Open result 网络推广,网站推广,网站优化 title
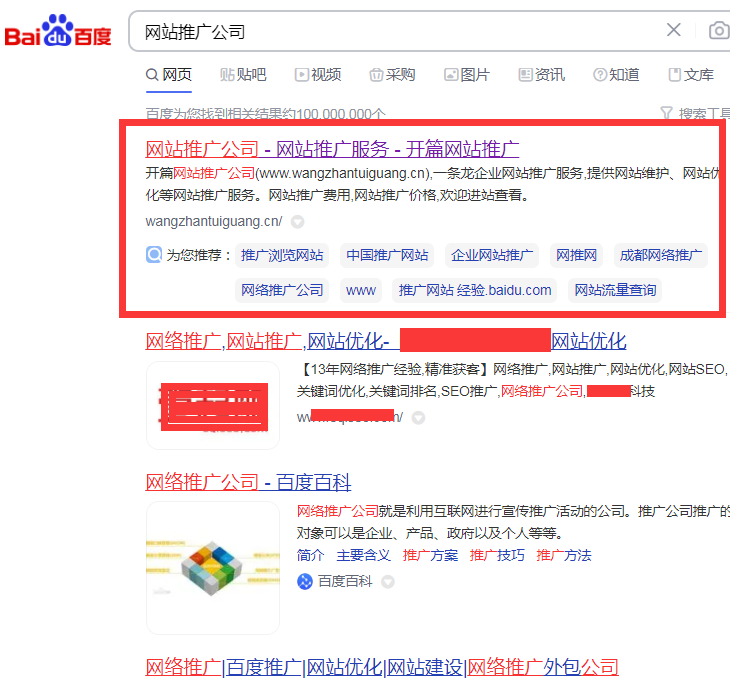The image size is (730, 681). [385, 341]
